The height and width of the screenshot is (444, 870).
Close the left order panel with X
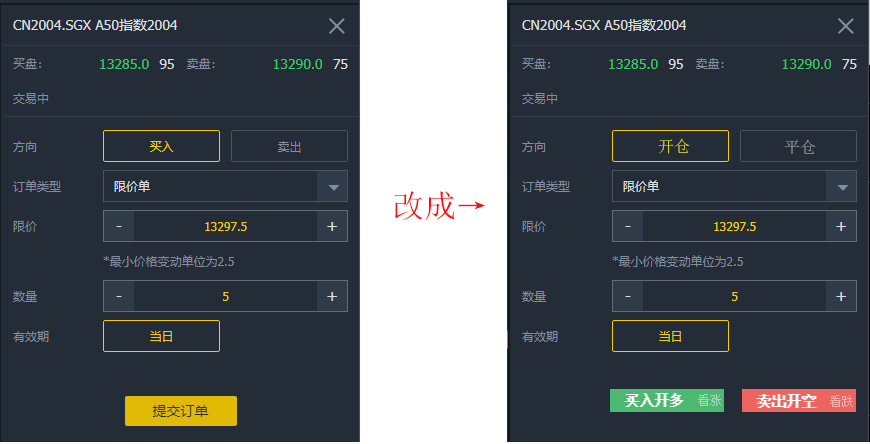click(x=337, y=26)
